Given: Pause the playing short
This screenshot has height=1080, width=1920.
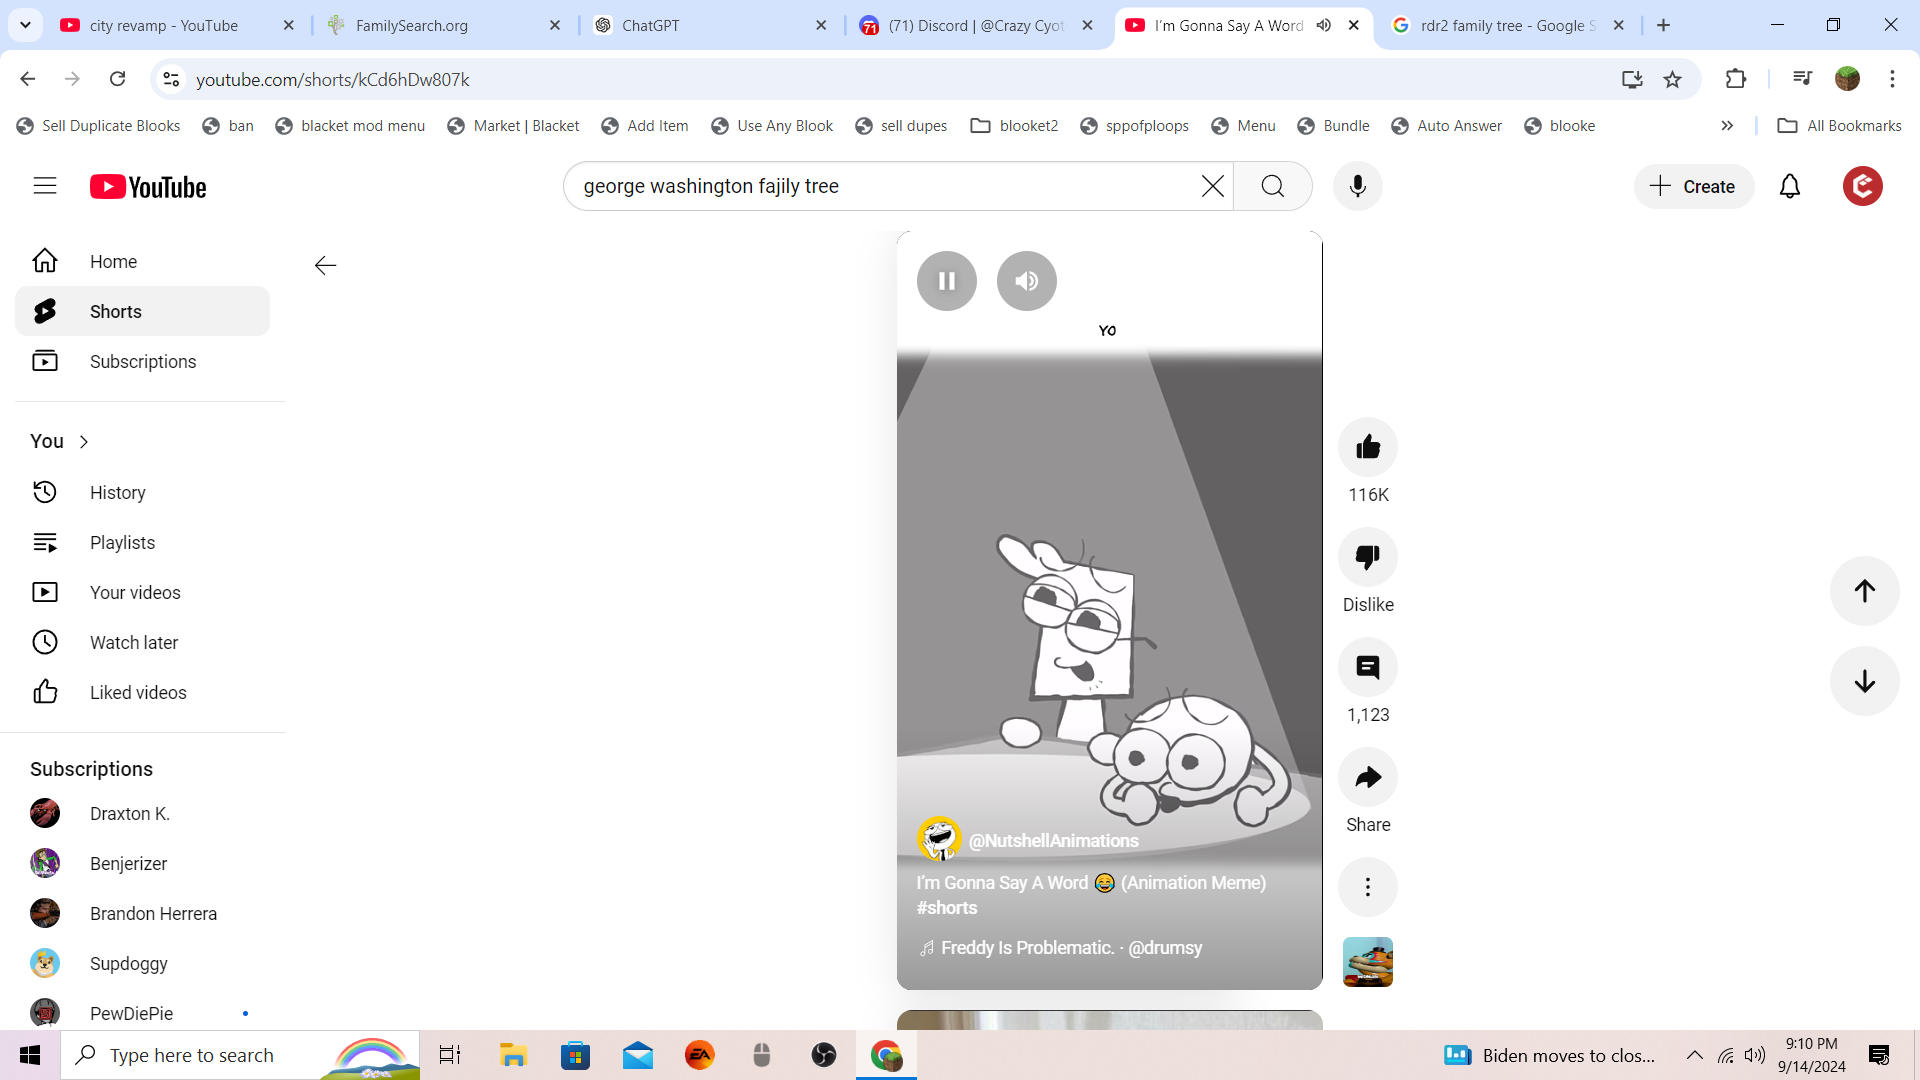Looking at the screenshot, I should click(x=946, y=281).
